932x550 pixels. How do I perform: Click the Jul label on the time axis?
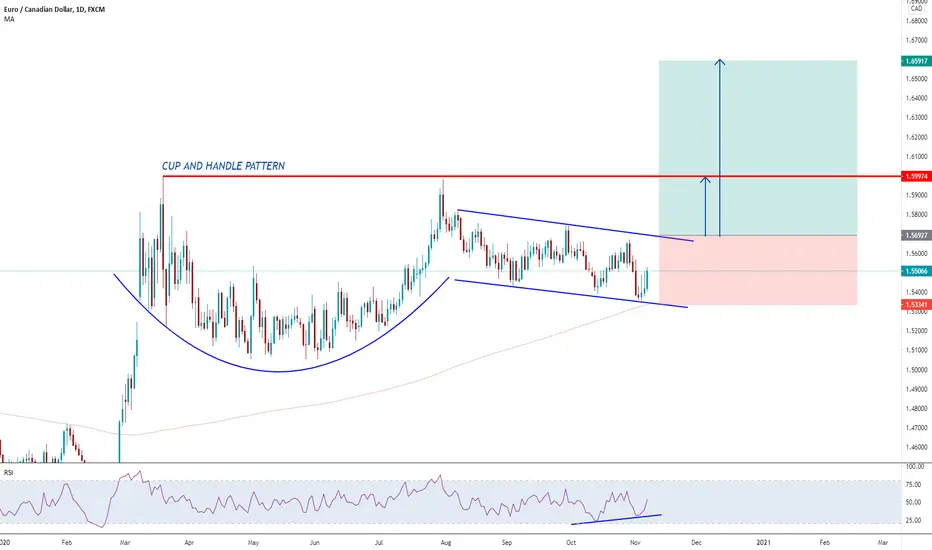point(379,542)
